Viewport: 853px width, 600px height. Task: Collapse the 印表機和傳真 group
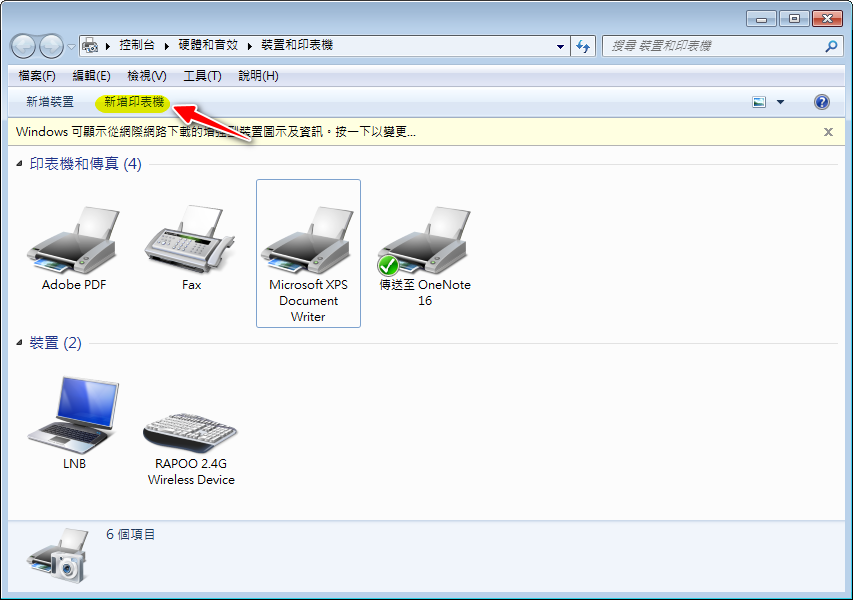21,164
